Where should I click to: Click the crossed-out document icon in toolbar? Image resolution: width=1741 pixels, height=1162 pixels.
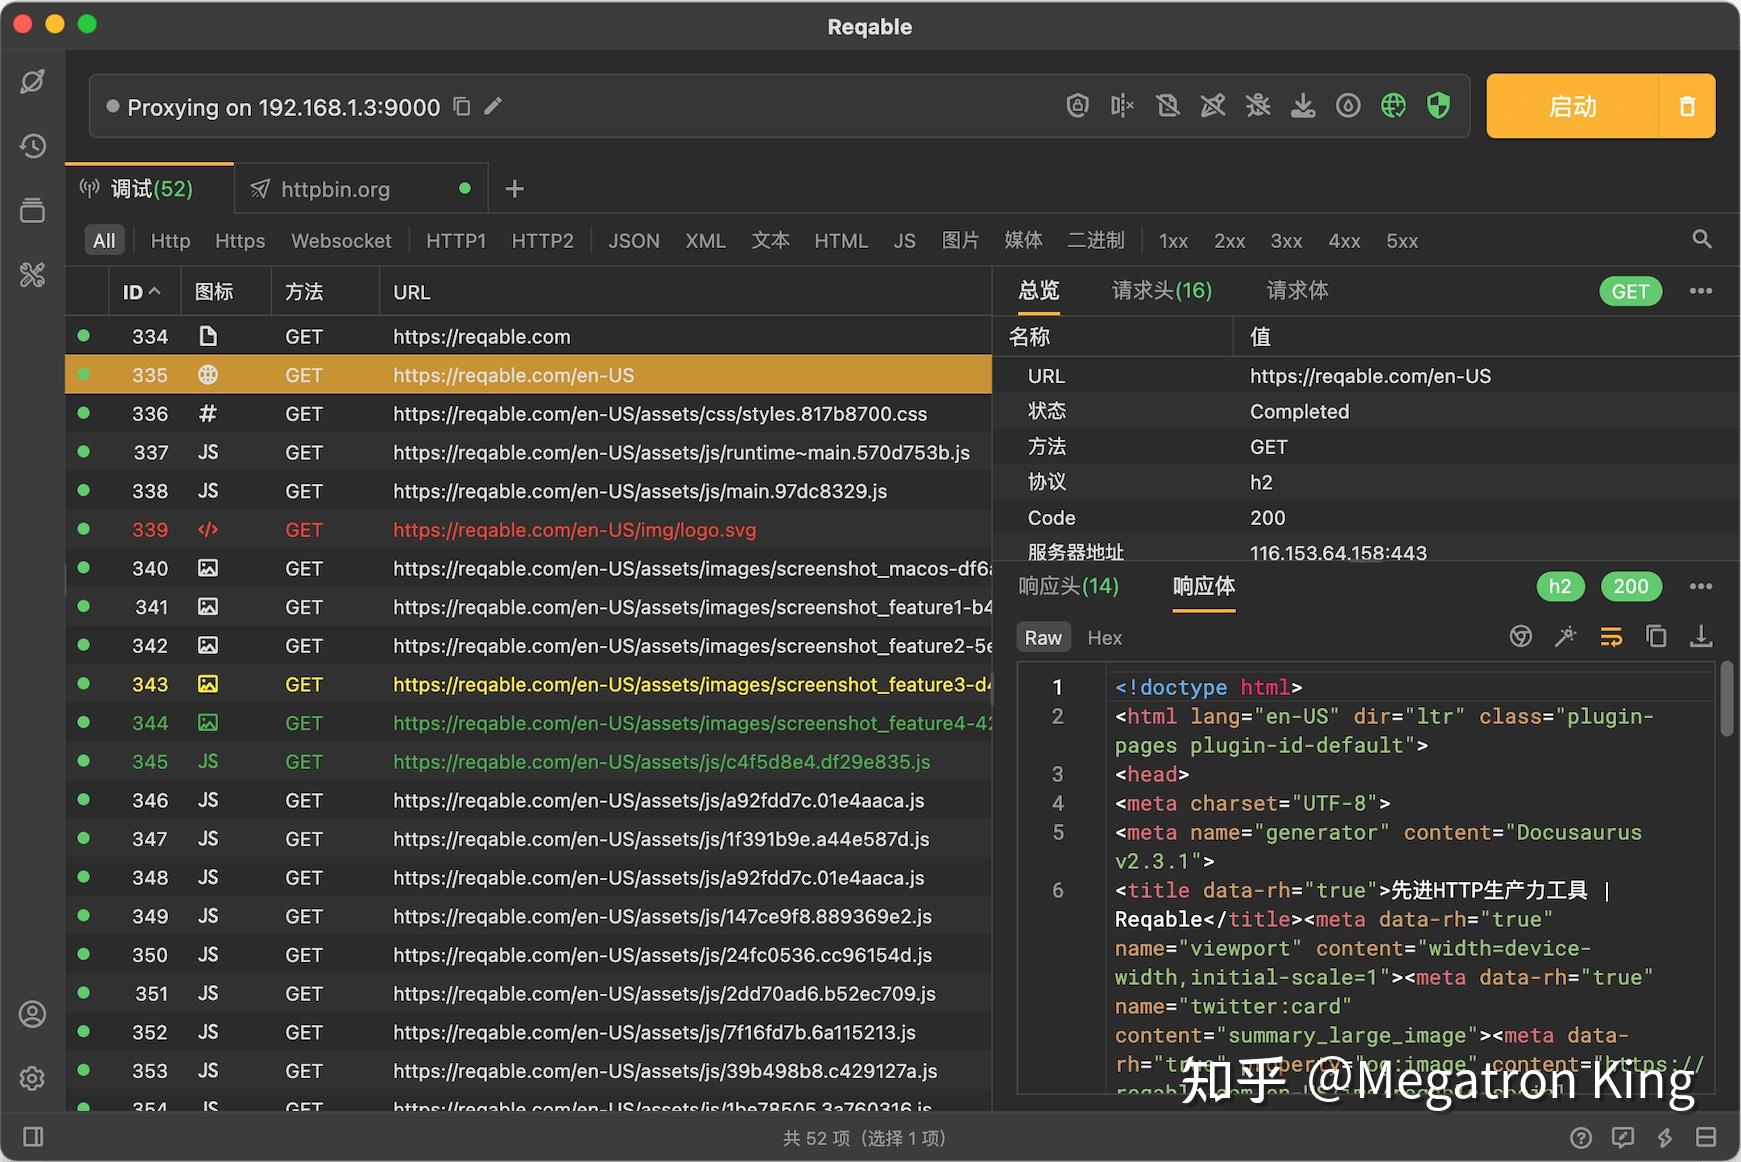pyautogui.click(x=1167, y=106)
